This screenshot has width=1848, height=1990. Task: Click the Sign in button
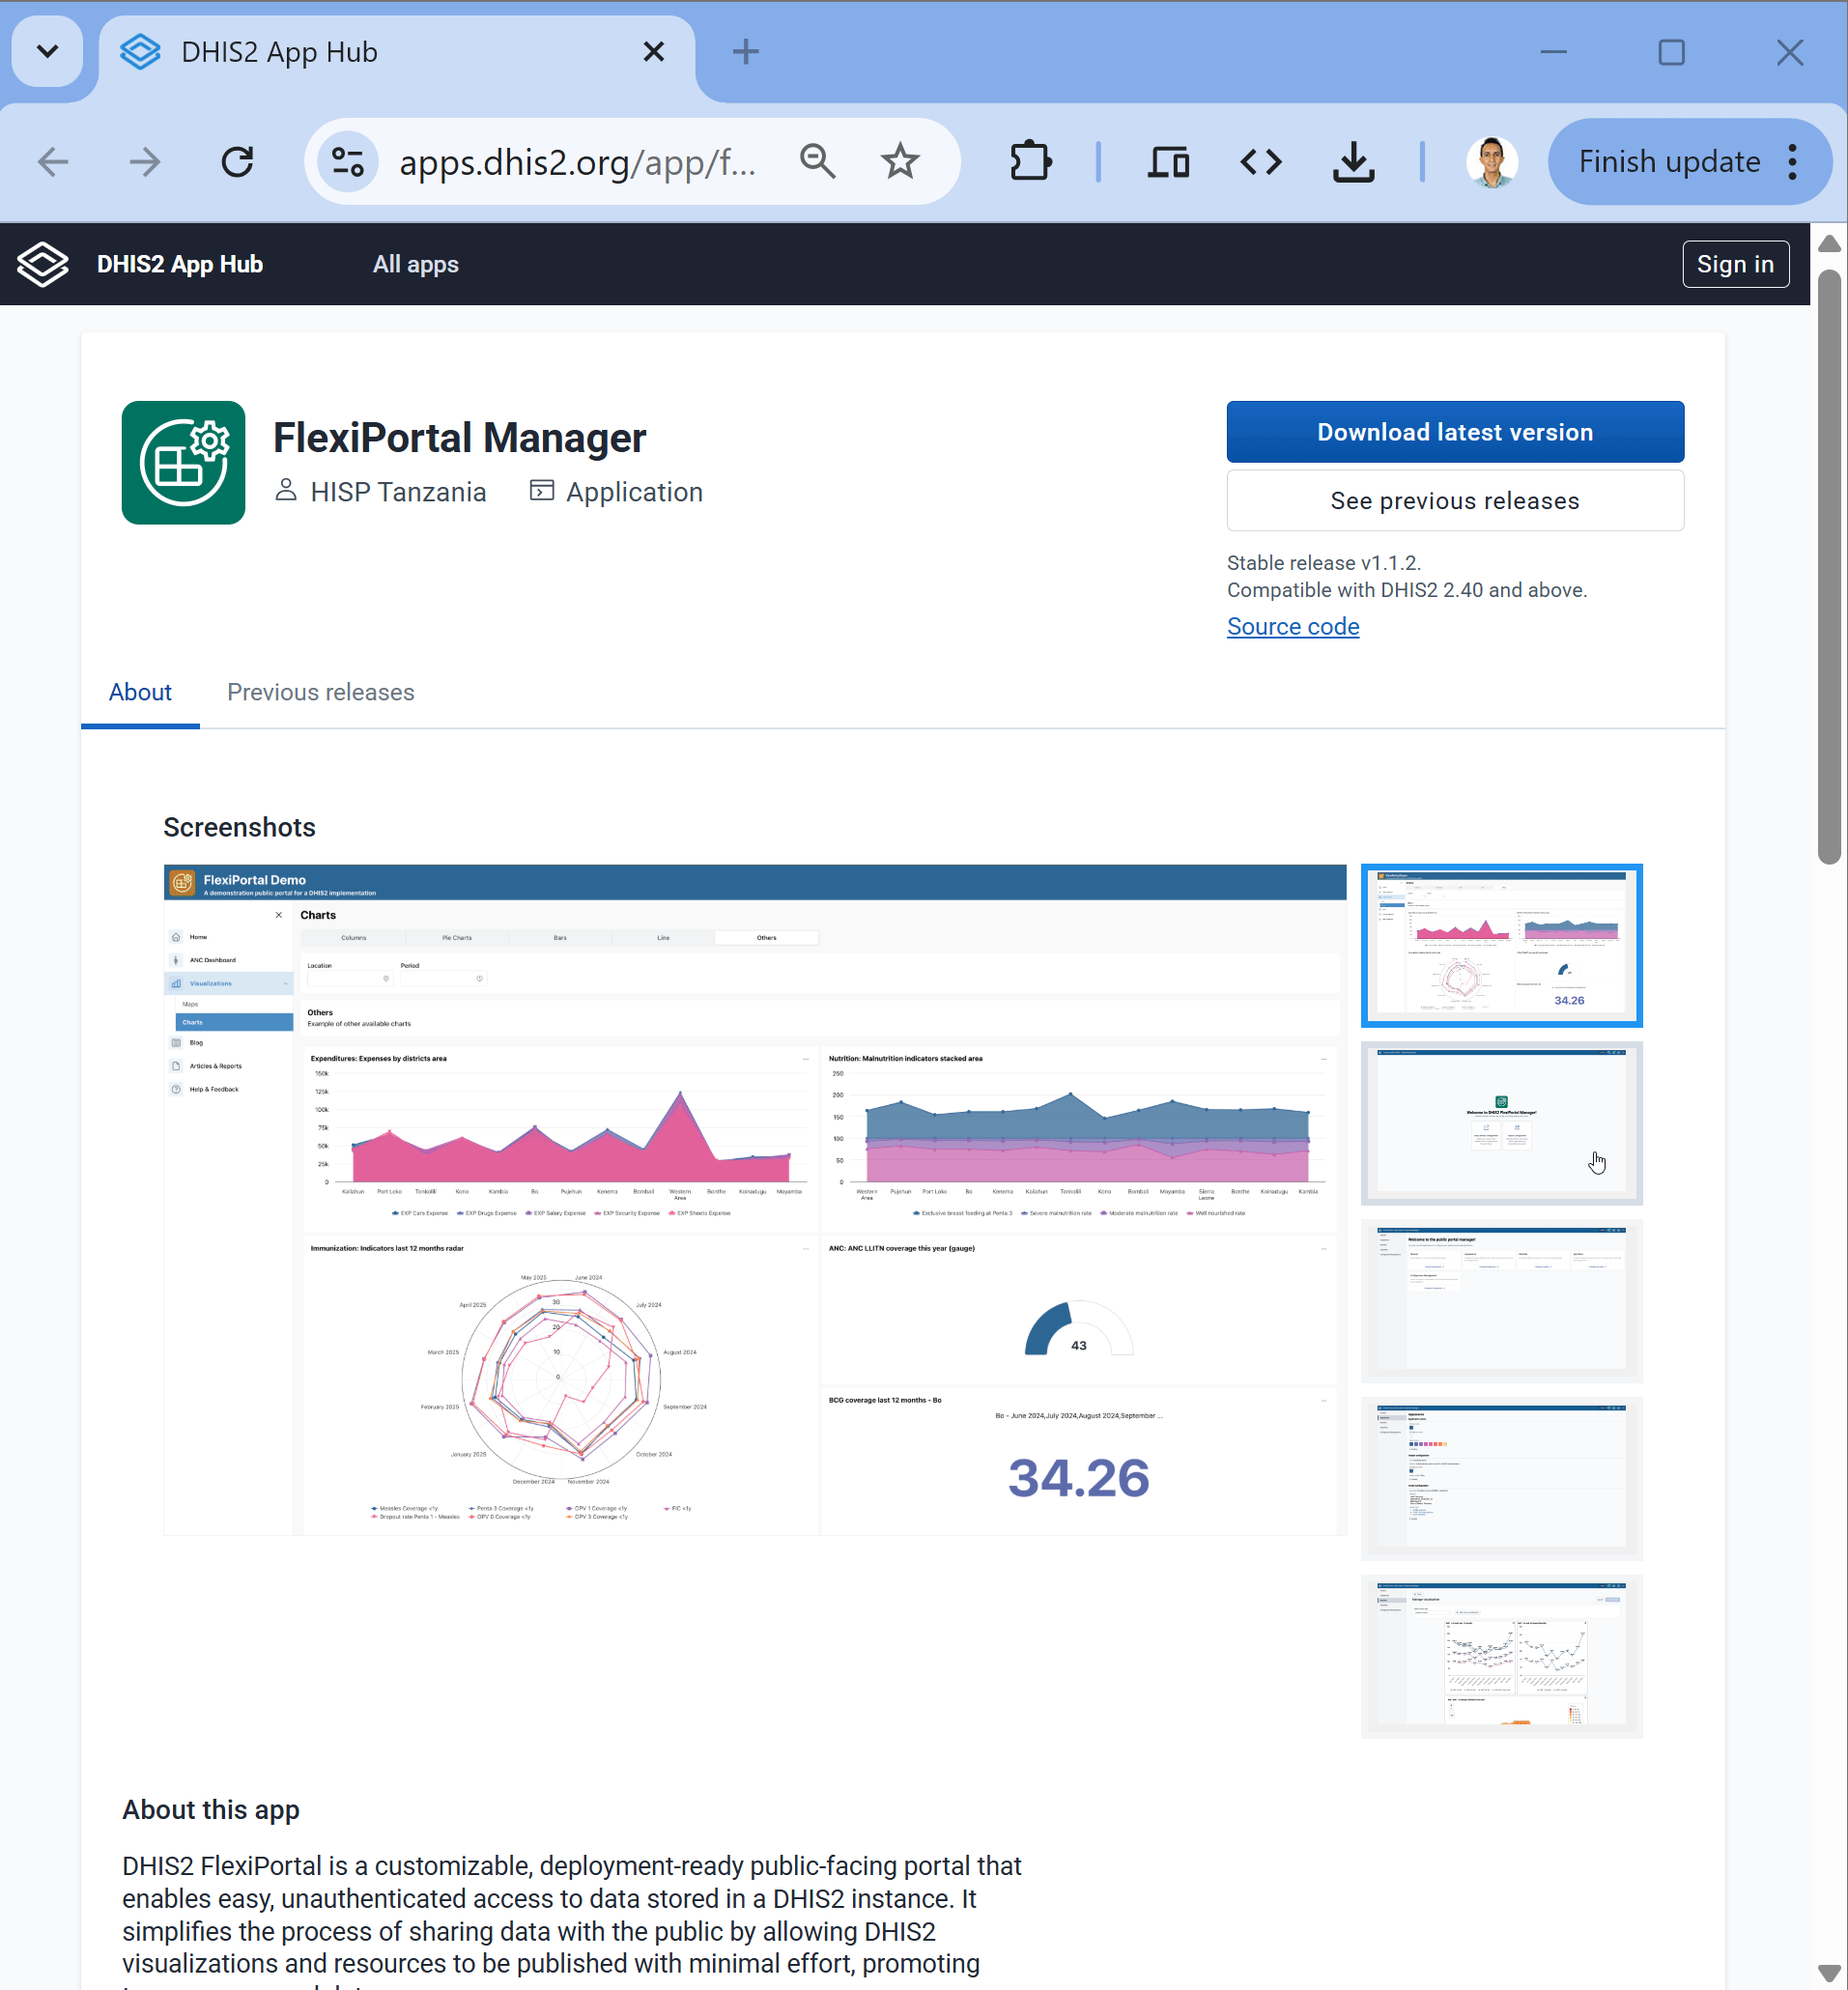1735,264
